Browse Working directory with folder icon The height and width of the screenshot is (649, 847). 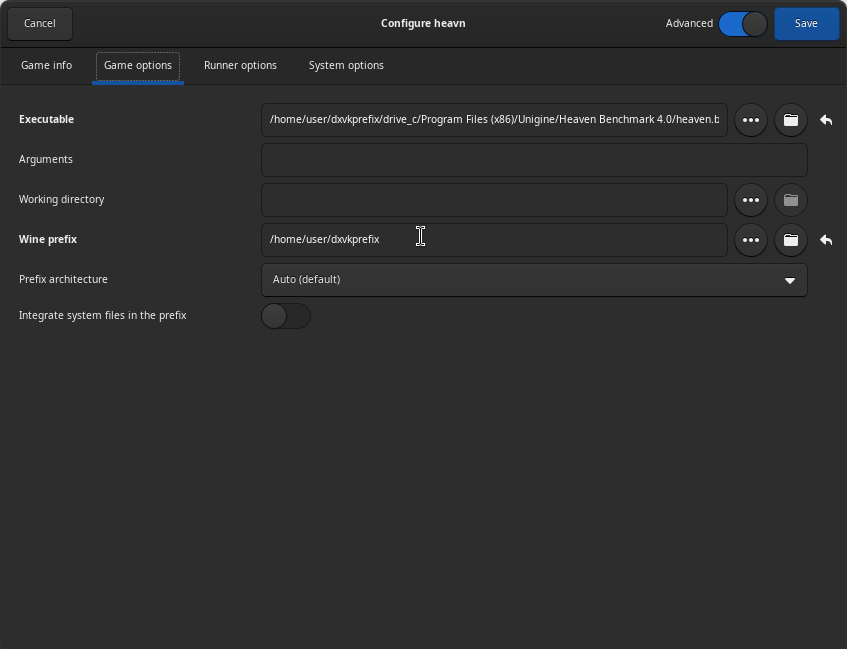[791, 200]
